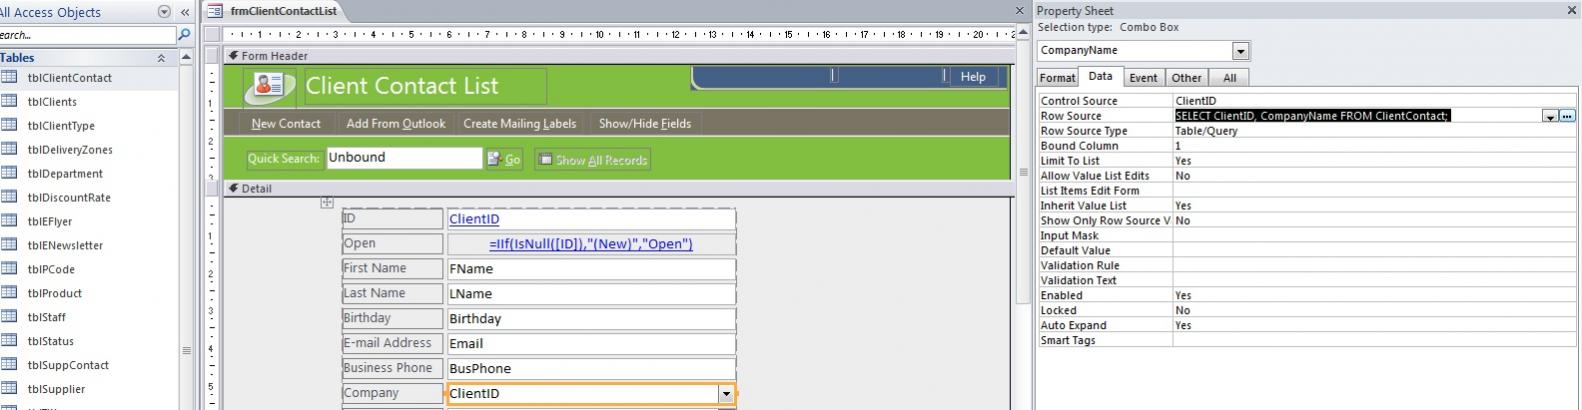Click the tblSuppContact table icon
Viewport: 1582px width, 410px height.
point(9,365)
